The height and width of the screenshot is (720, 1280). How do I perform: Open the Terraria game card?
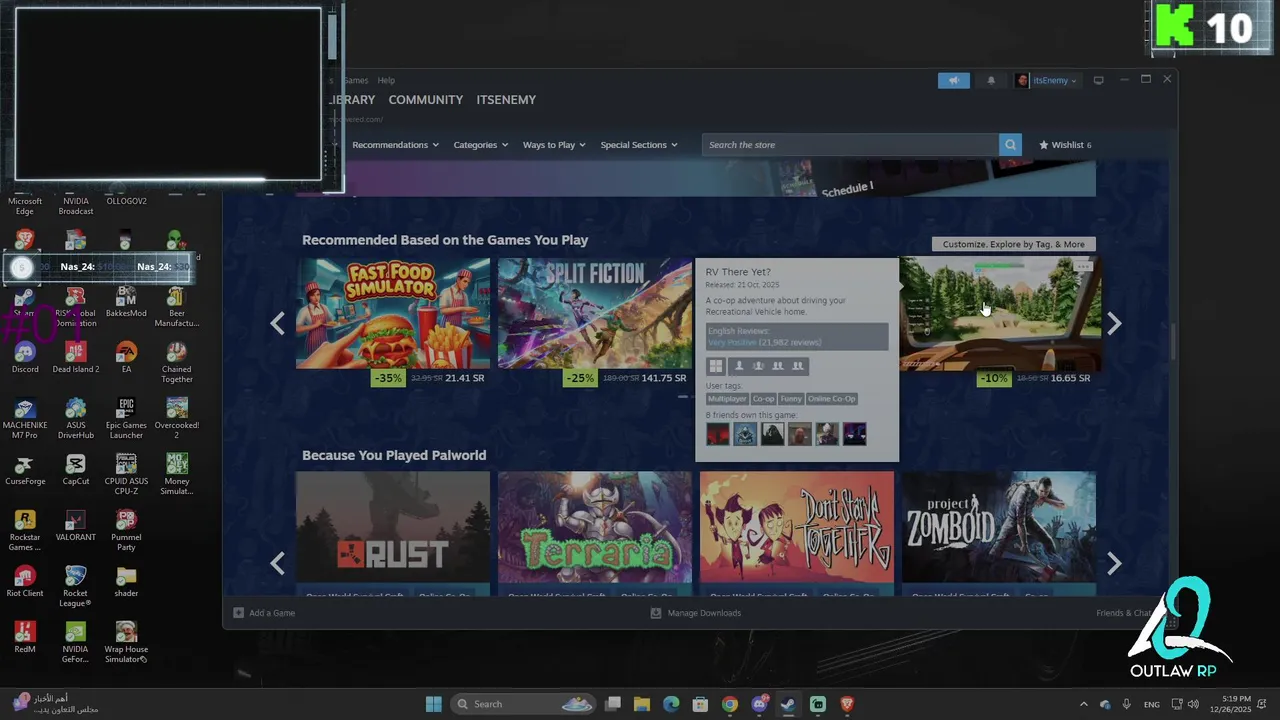[595, 527]
